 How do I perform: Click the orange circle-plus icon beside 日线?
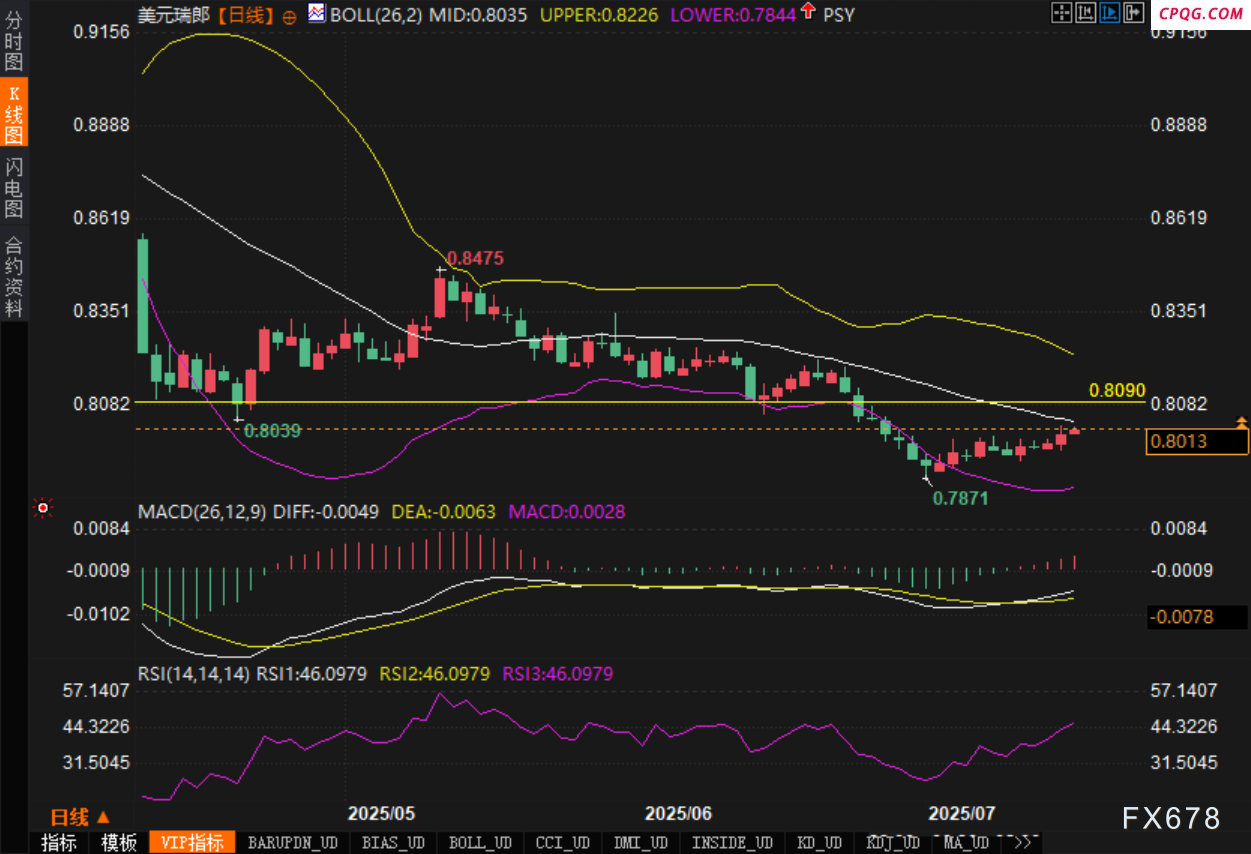tap(289, 16)
